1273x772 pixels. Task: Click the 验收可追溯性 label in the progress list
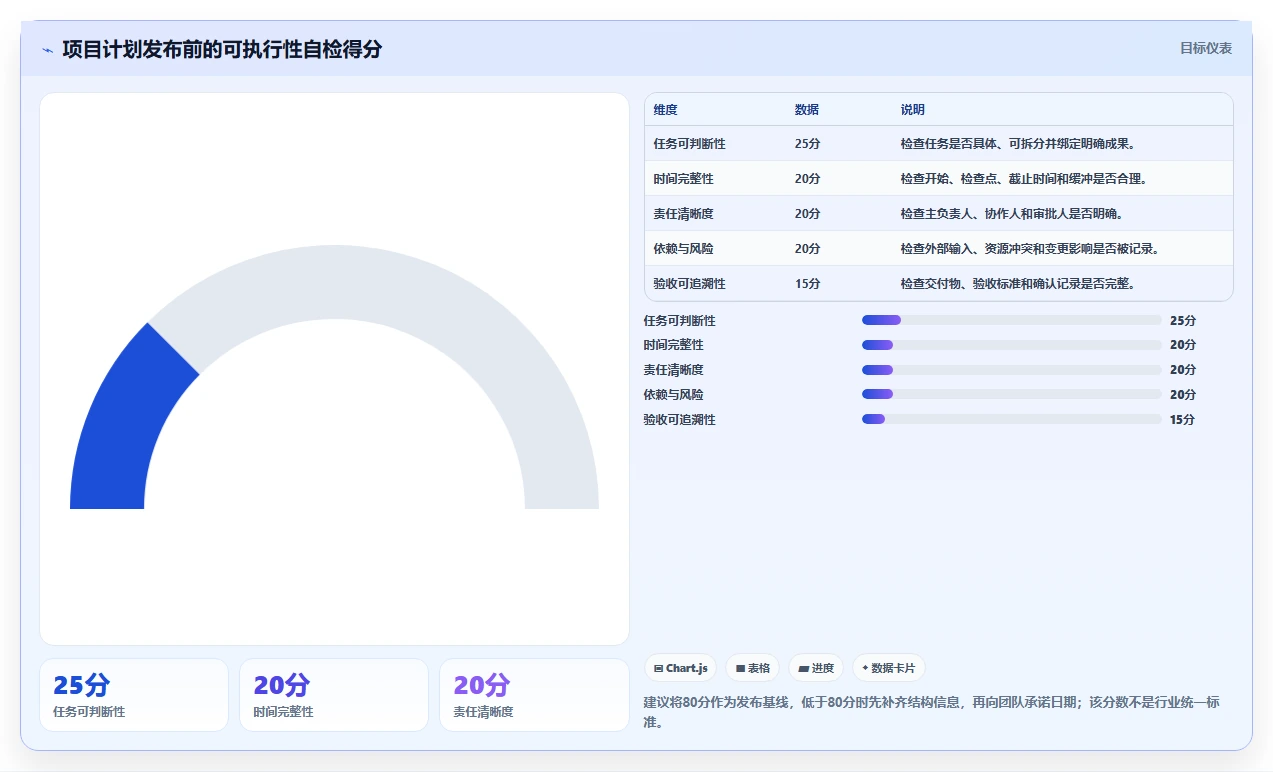[x=680, y=420]
